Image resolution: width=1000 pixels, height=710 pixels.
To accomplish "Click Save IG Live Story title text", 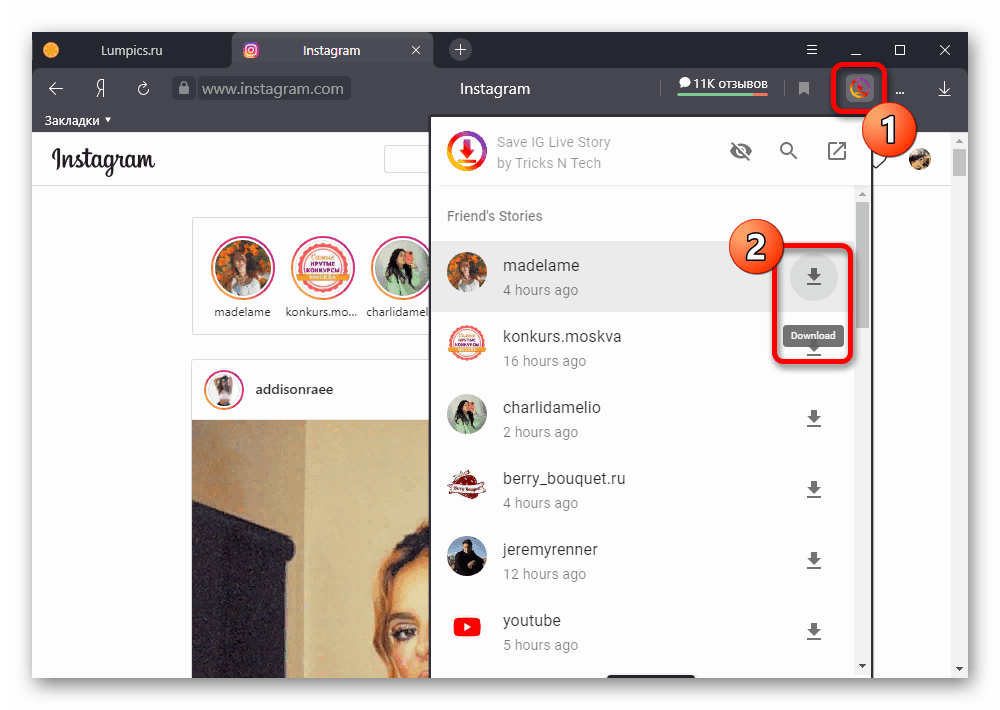I will (554, 142).
